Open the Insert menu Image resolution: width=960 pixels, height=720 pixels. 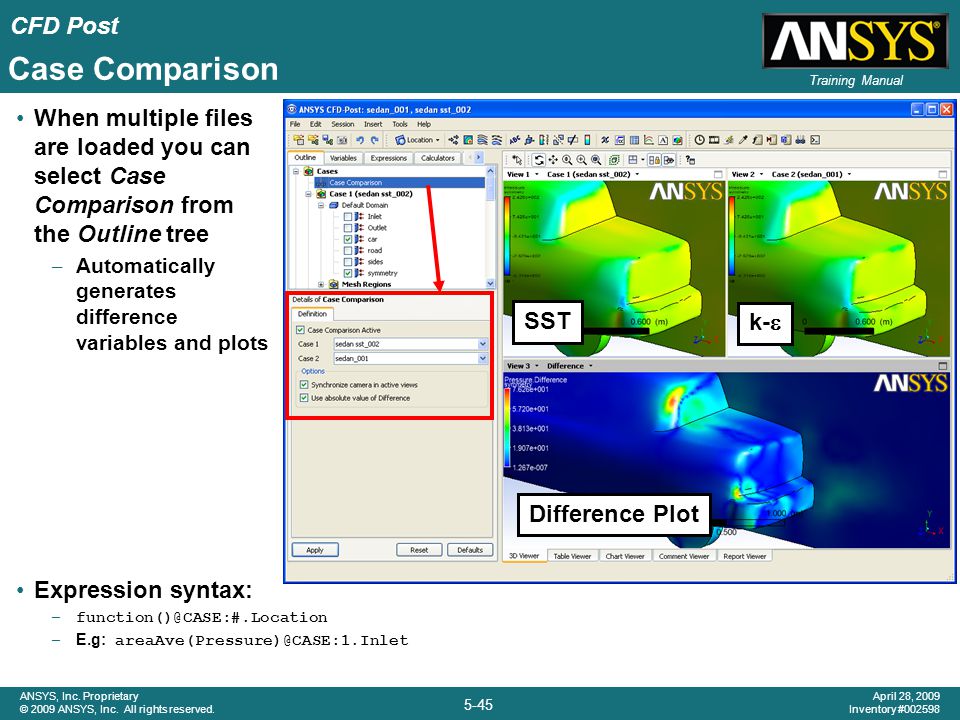point(373,124)
